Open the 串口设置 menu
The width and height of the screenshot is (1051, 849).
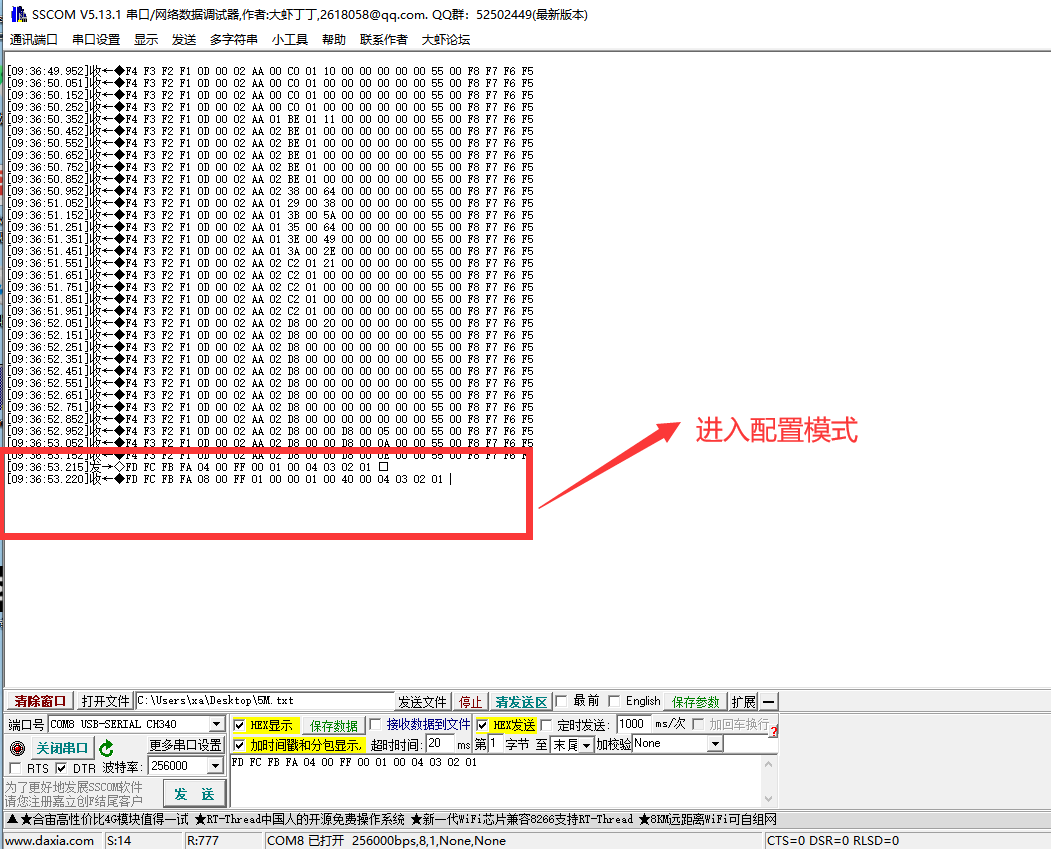pos(96,40)
